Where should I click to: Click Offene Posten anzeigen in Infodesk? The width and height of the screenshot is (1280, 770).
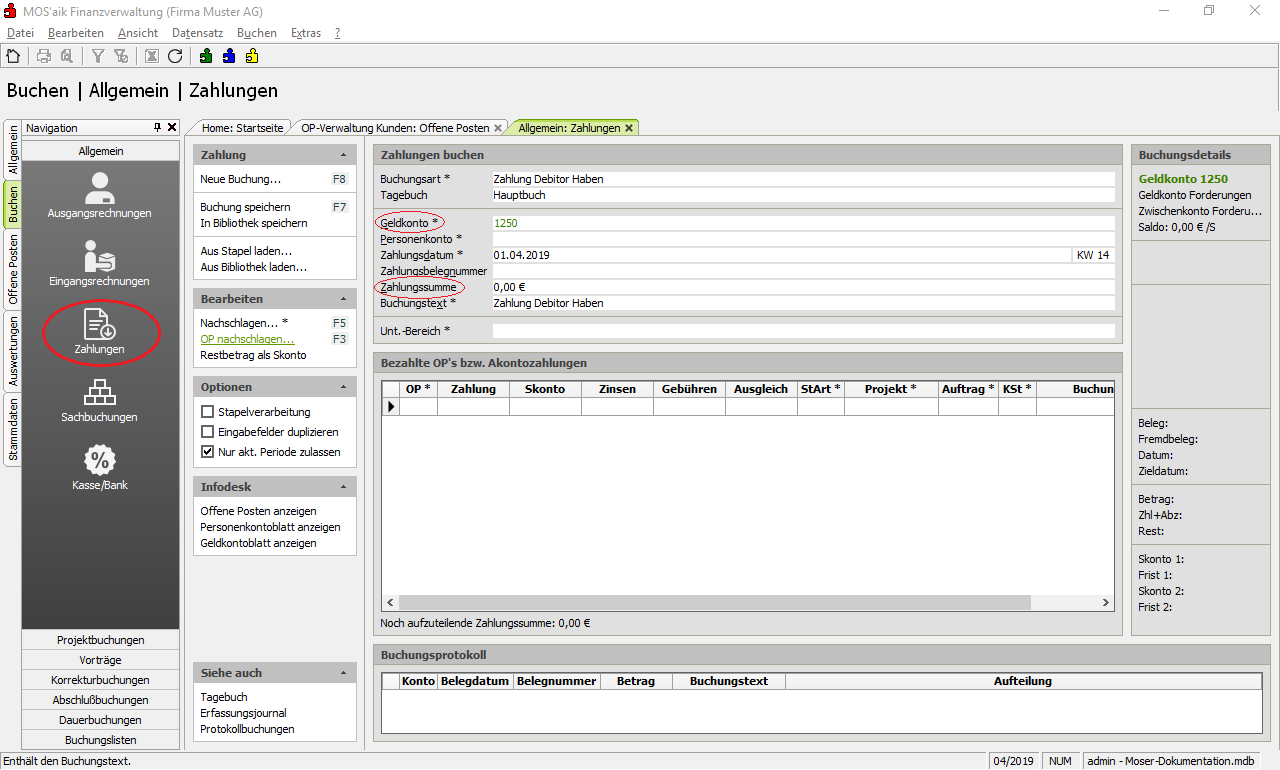tap(258, 511)
